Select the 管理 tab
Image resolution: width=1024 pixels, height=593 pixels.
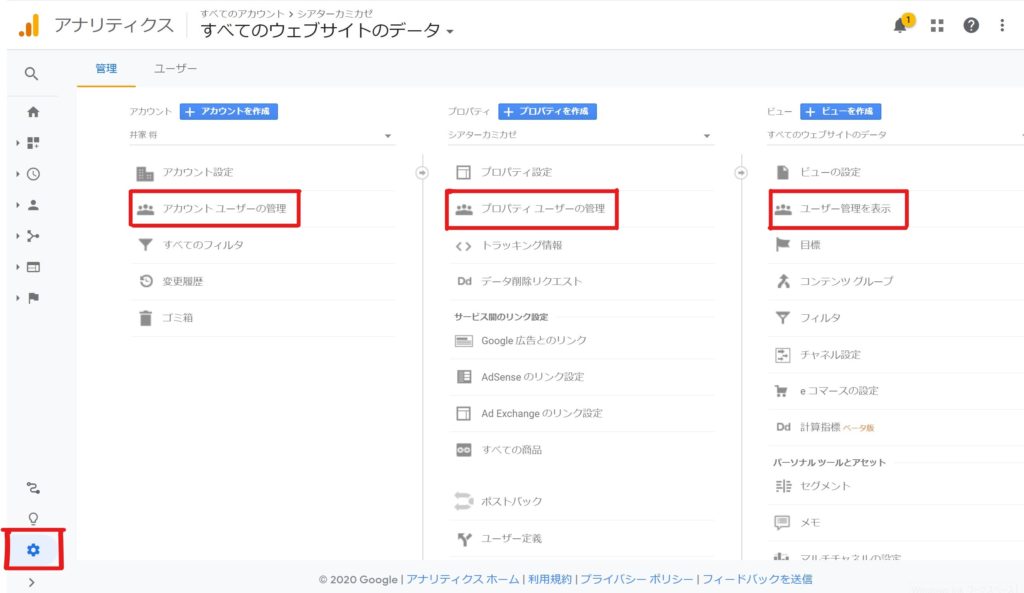tap(106, 69)
